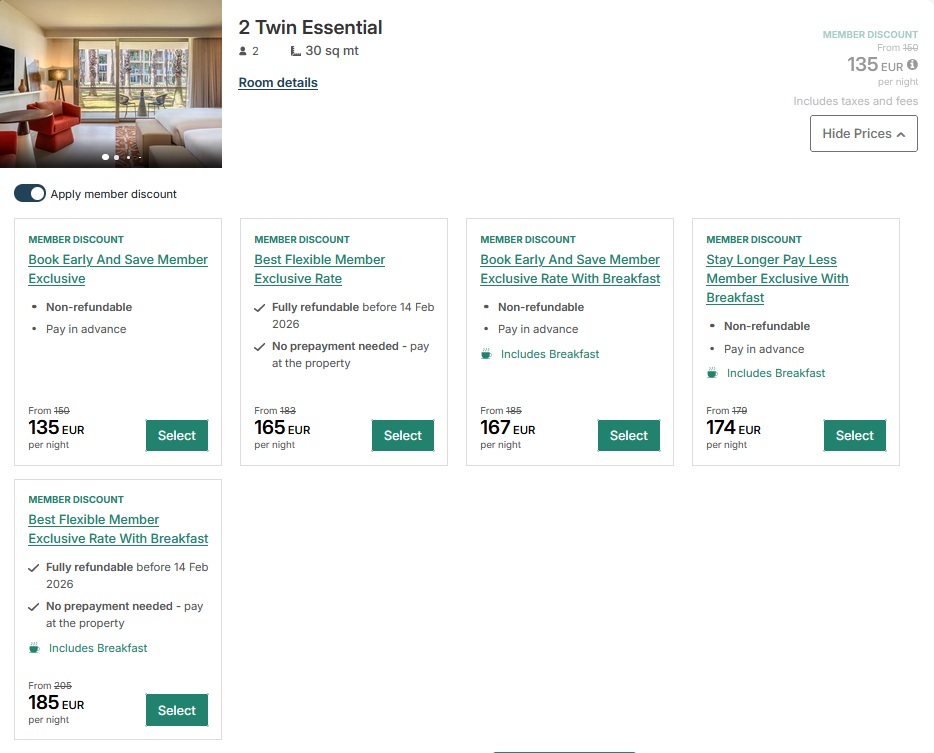Toggle Apply member discount switch
The height and width of the screenshot is (753, 934).
click(x=30, y=191)
